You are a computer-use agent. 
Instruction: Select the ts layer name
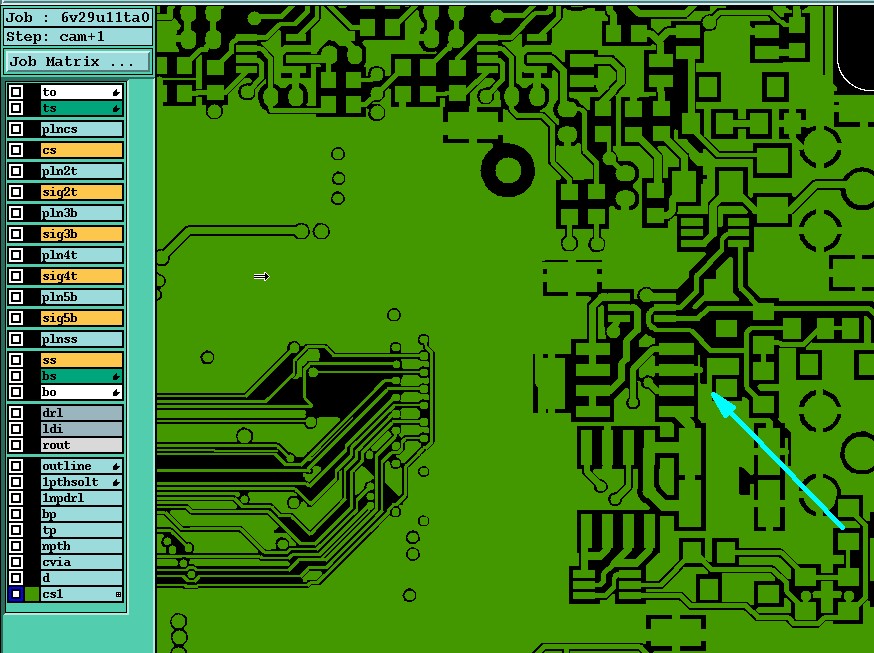point(81,108)
